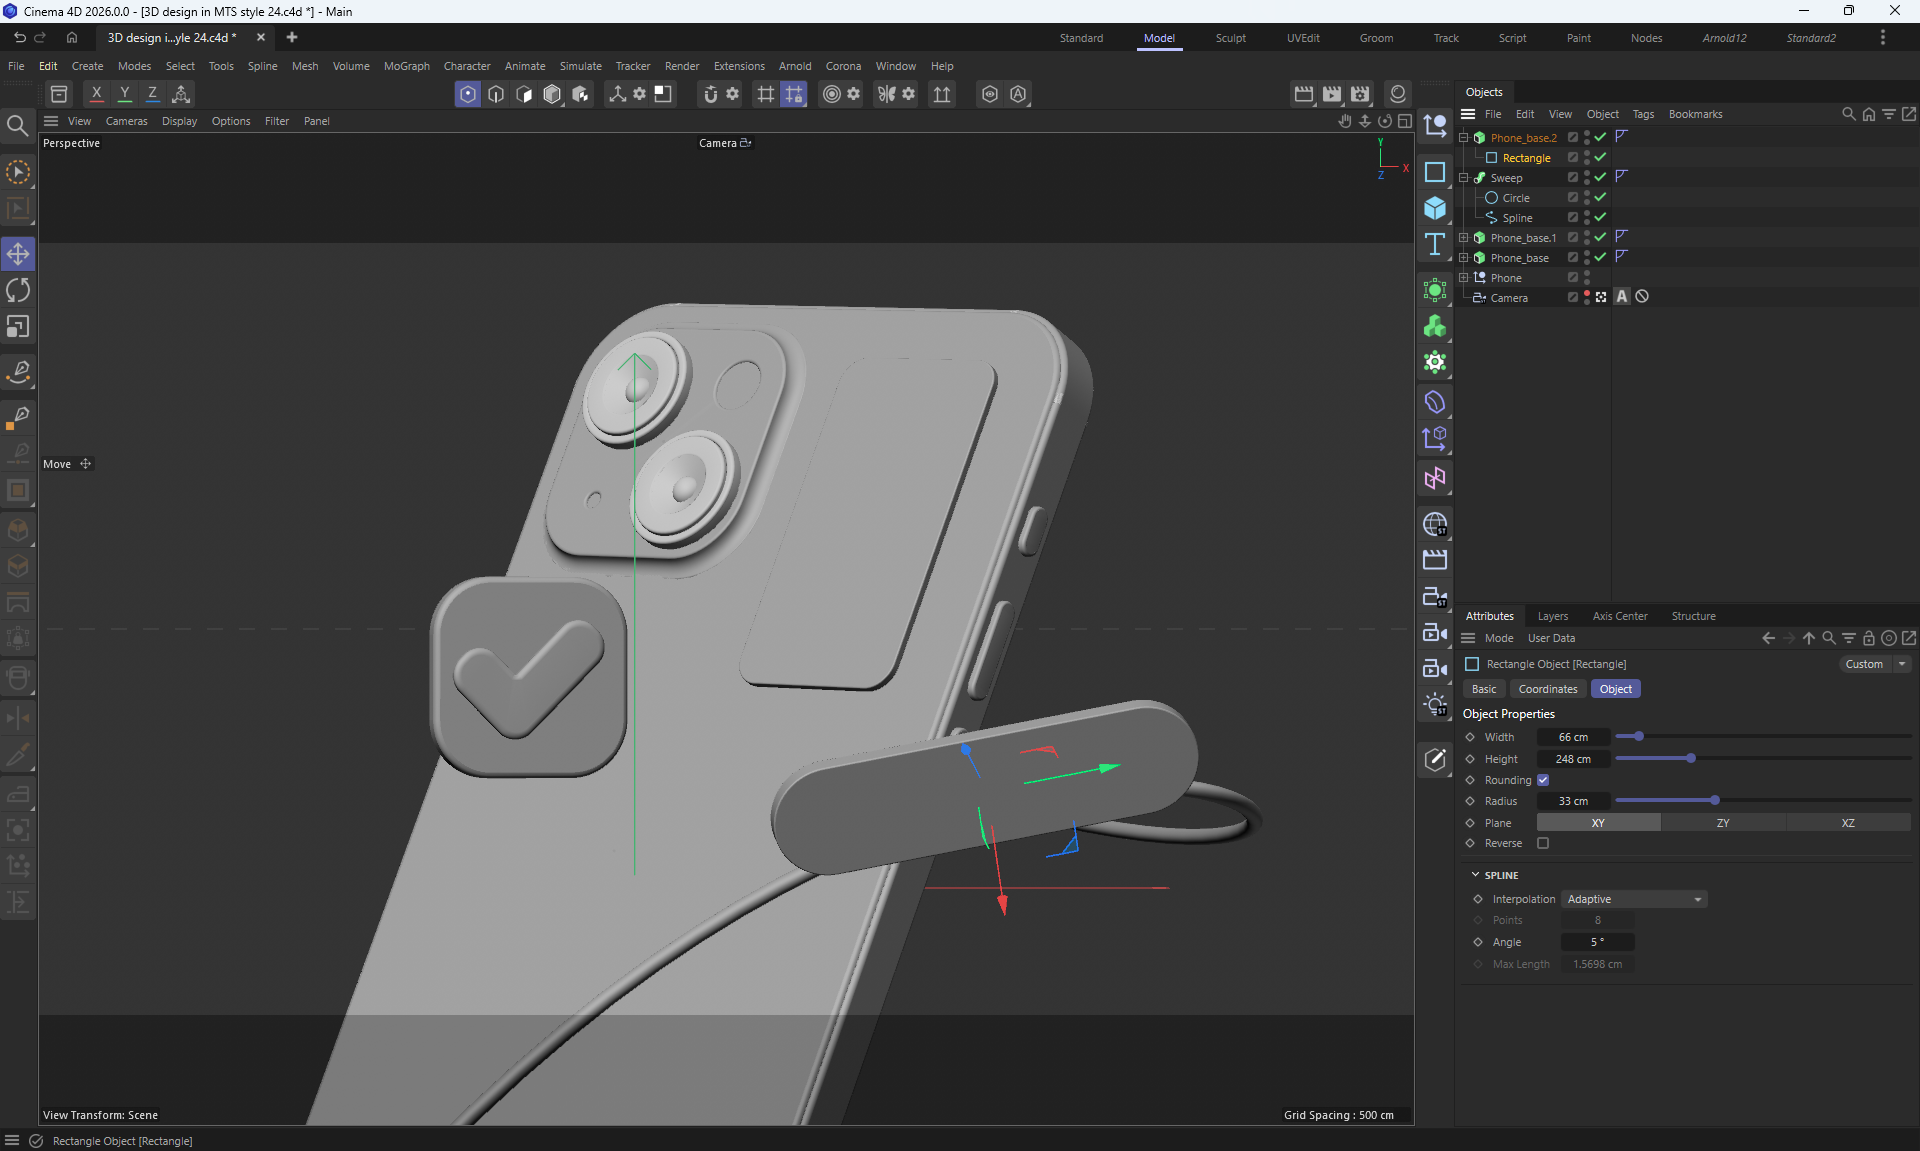Open the Coordinates attribute tab
The height and width of the screenshot is (1151, 1920).
1547,689
